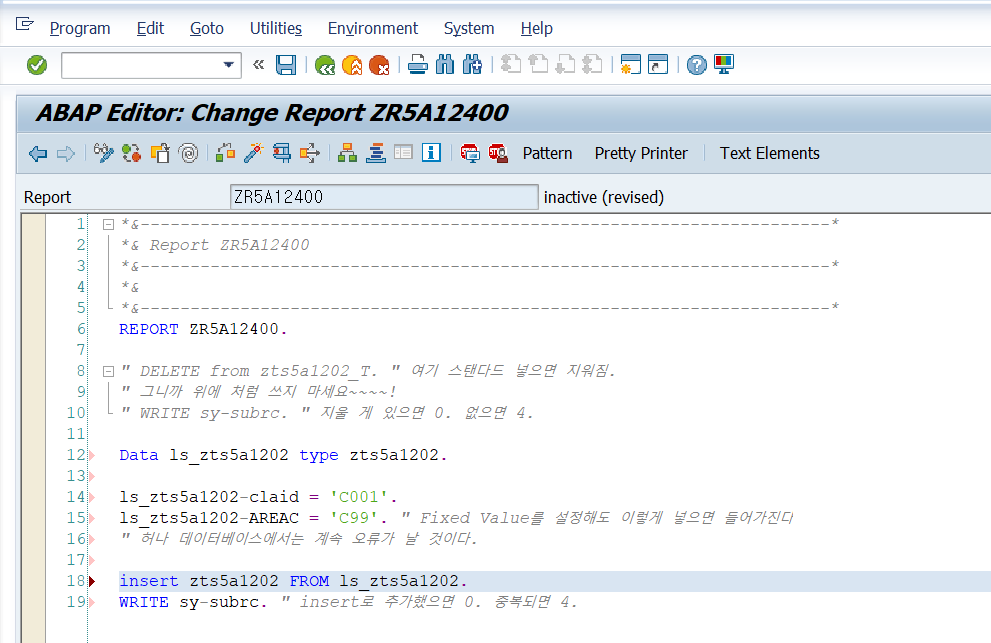Click the Pretty Printer button

(641, 154)
